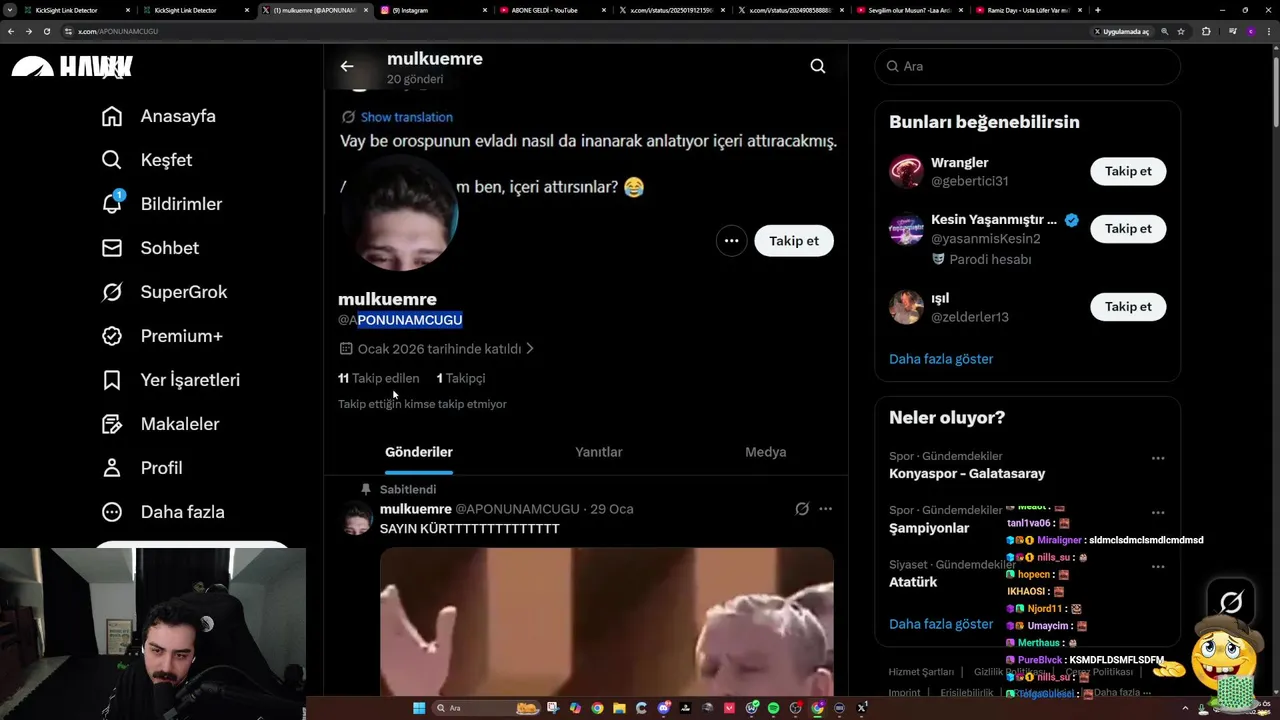Screen dimensions: 1280x720
Task: Switch to Ramiz Dayı YouTube tab
Action: [x=1029, y=10]
